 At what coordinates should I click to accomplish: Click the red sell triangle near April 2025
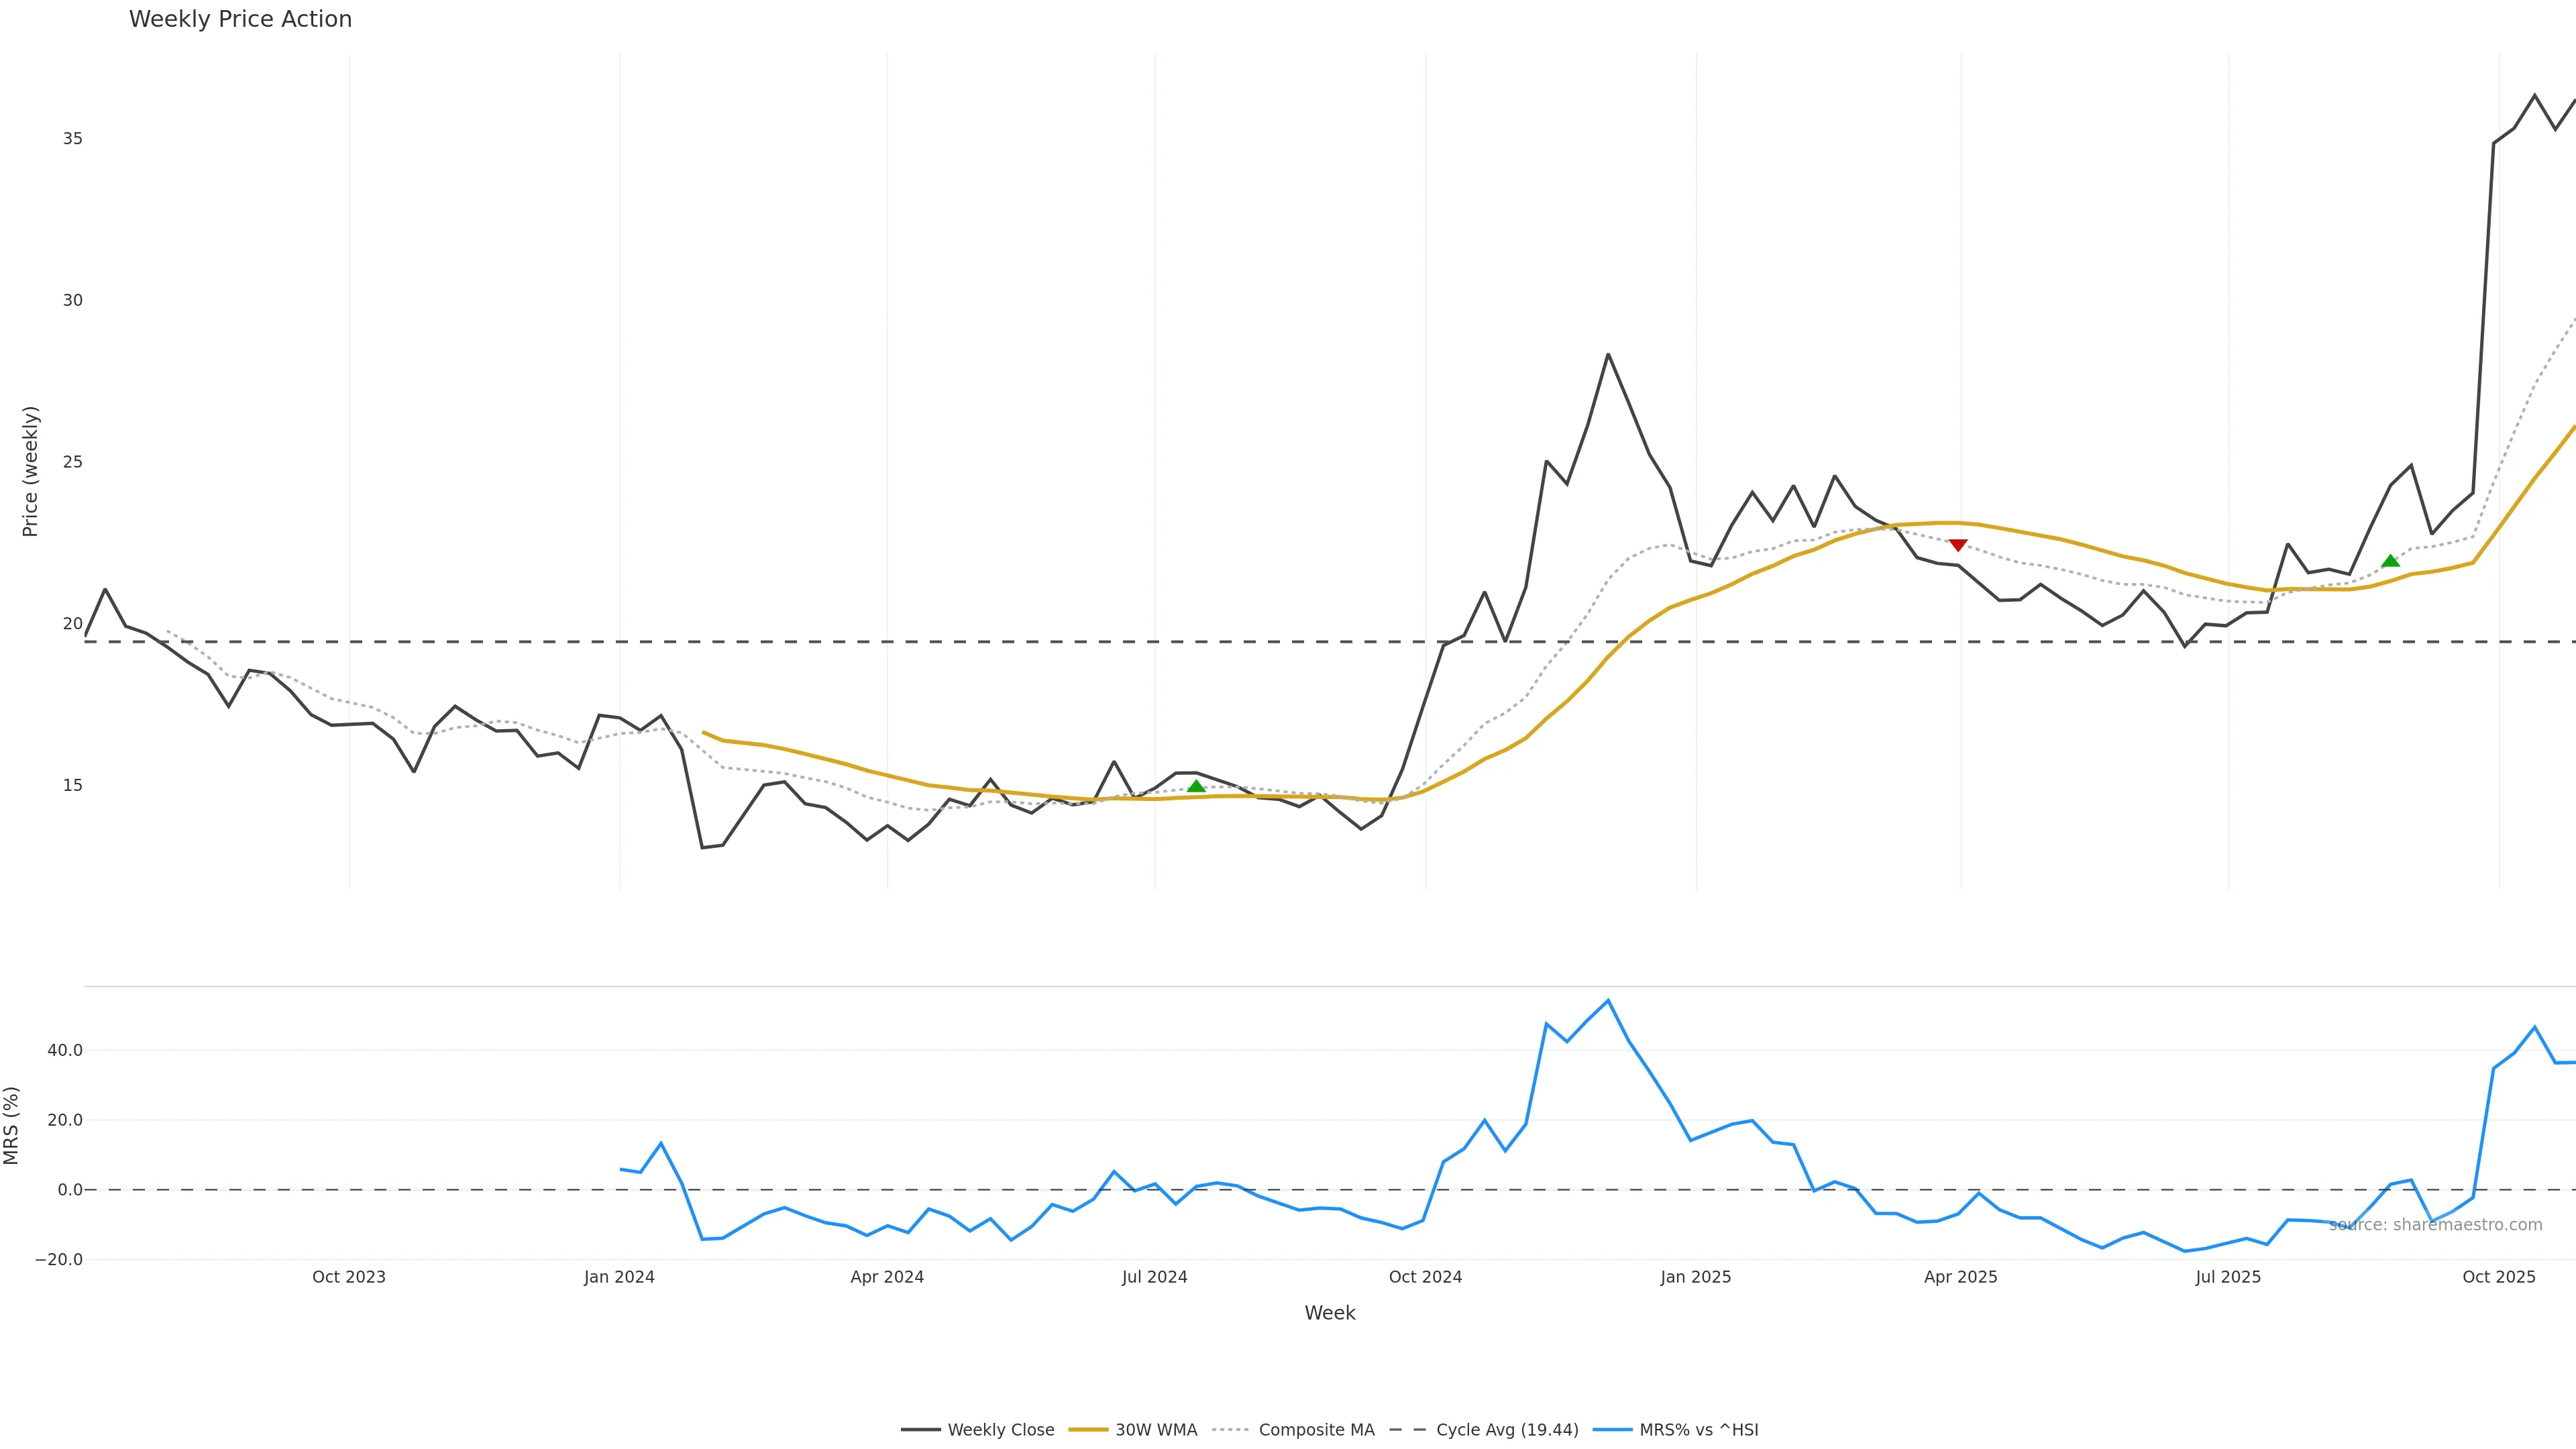click(1958, 545)
